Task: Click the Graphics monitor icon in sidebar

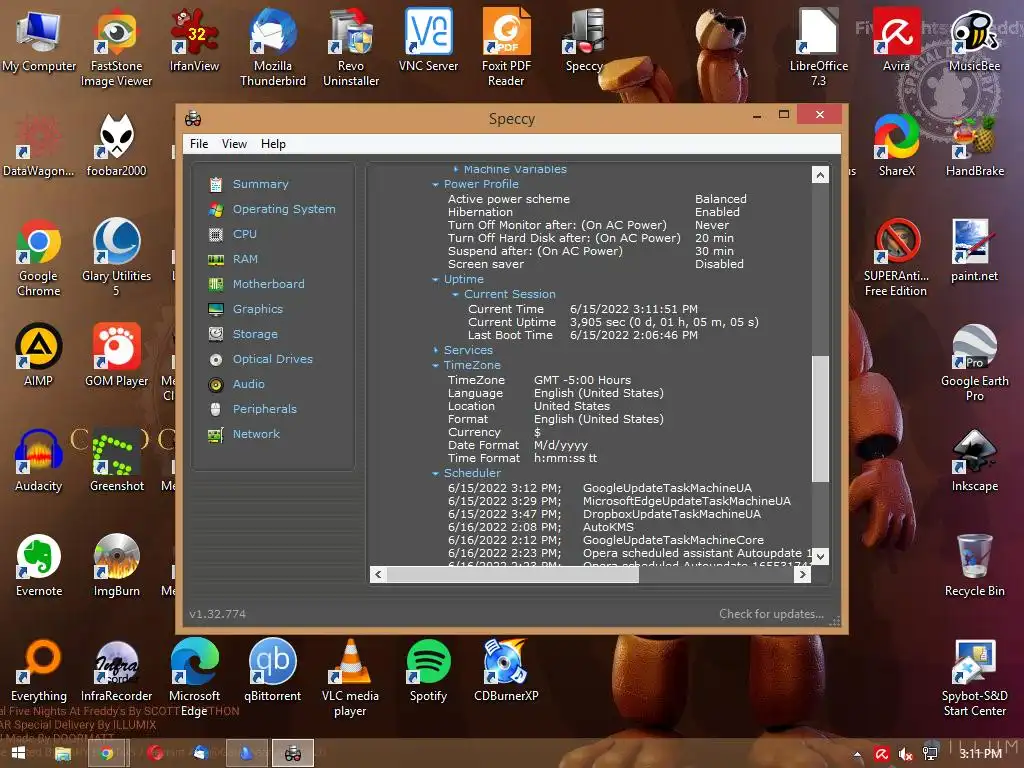Action: click(x=216, y=310)
